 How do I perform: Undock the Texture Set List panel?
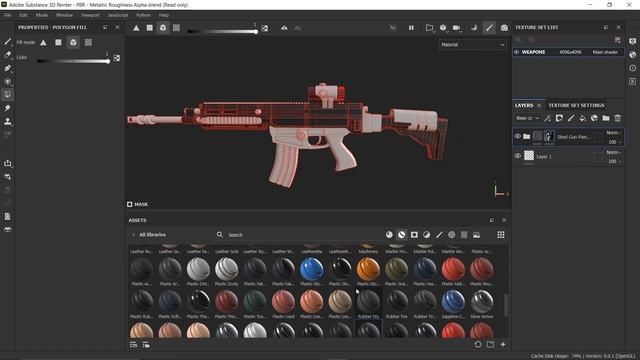[x=606, y=27]
